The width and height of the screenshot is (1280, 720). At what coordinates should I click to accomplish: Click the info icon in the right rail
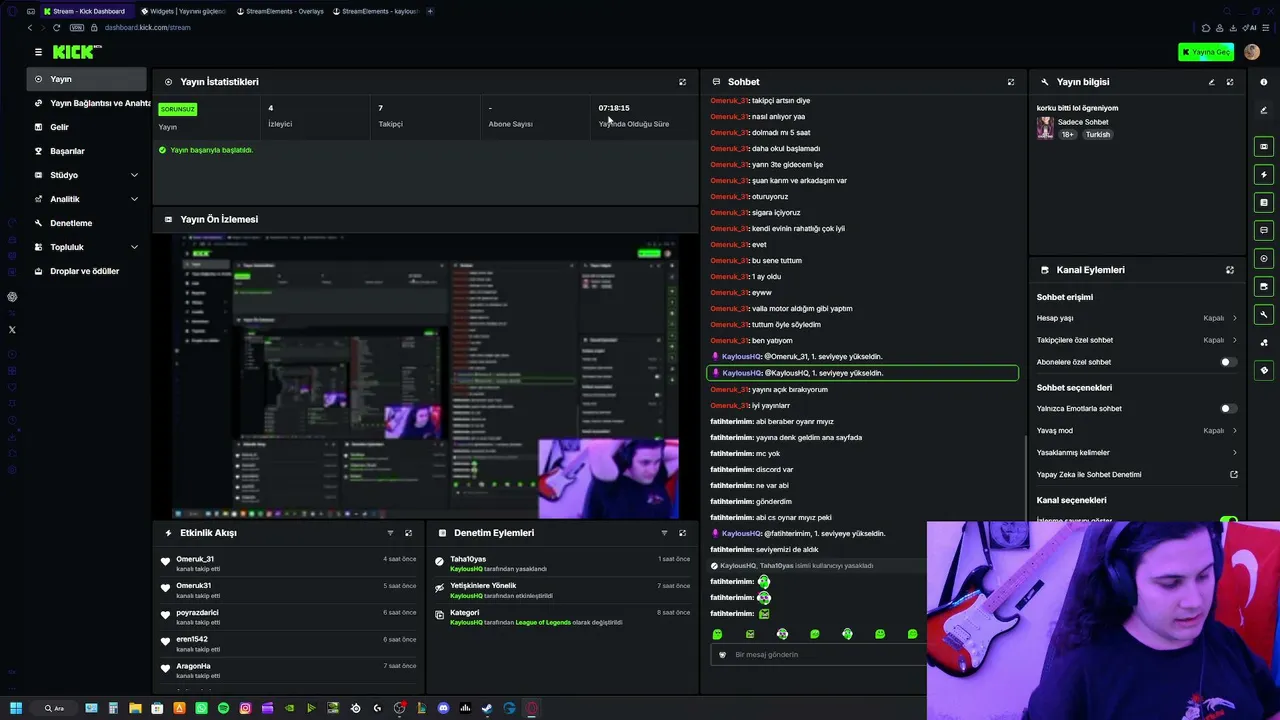pos(1264,82)
